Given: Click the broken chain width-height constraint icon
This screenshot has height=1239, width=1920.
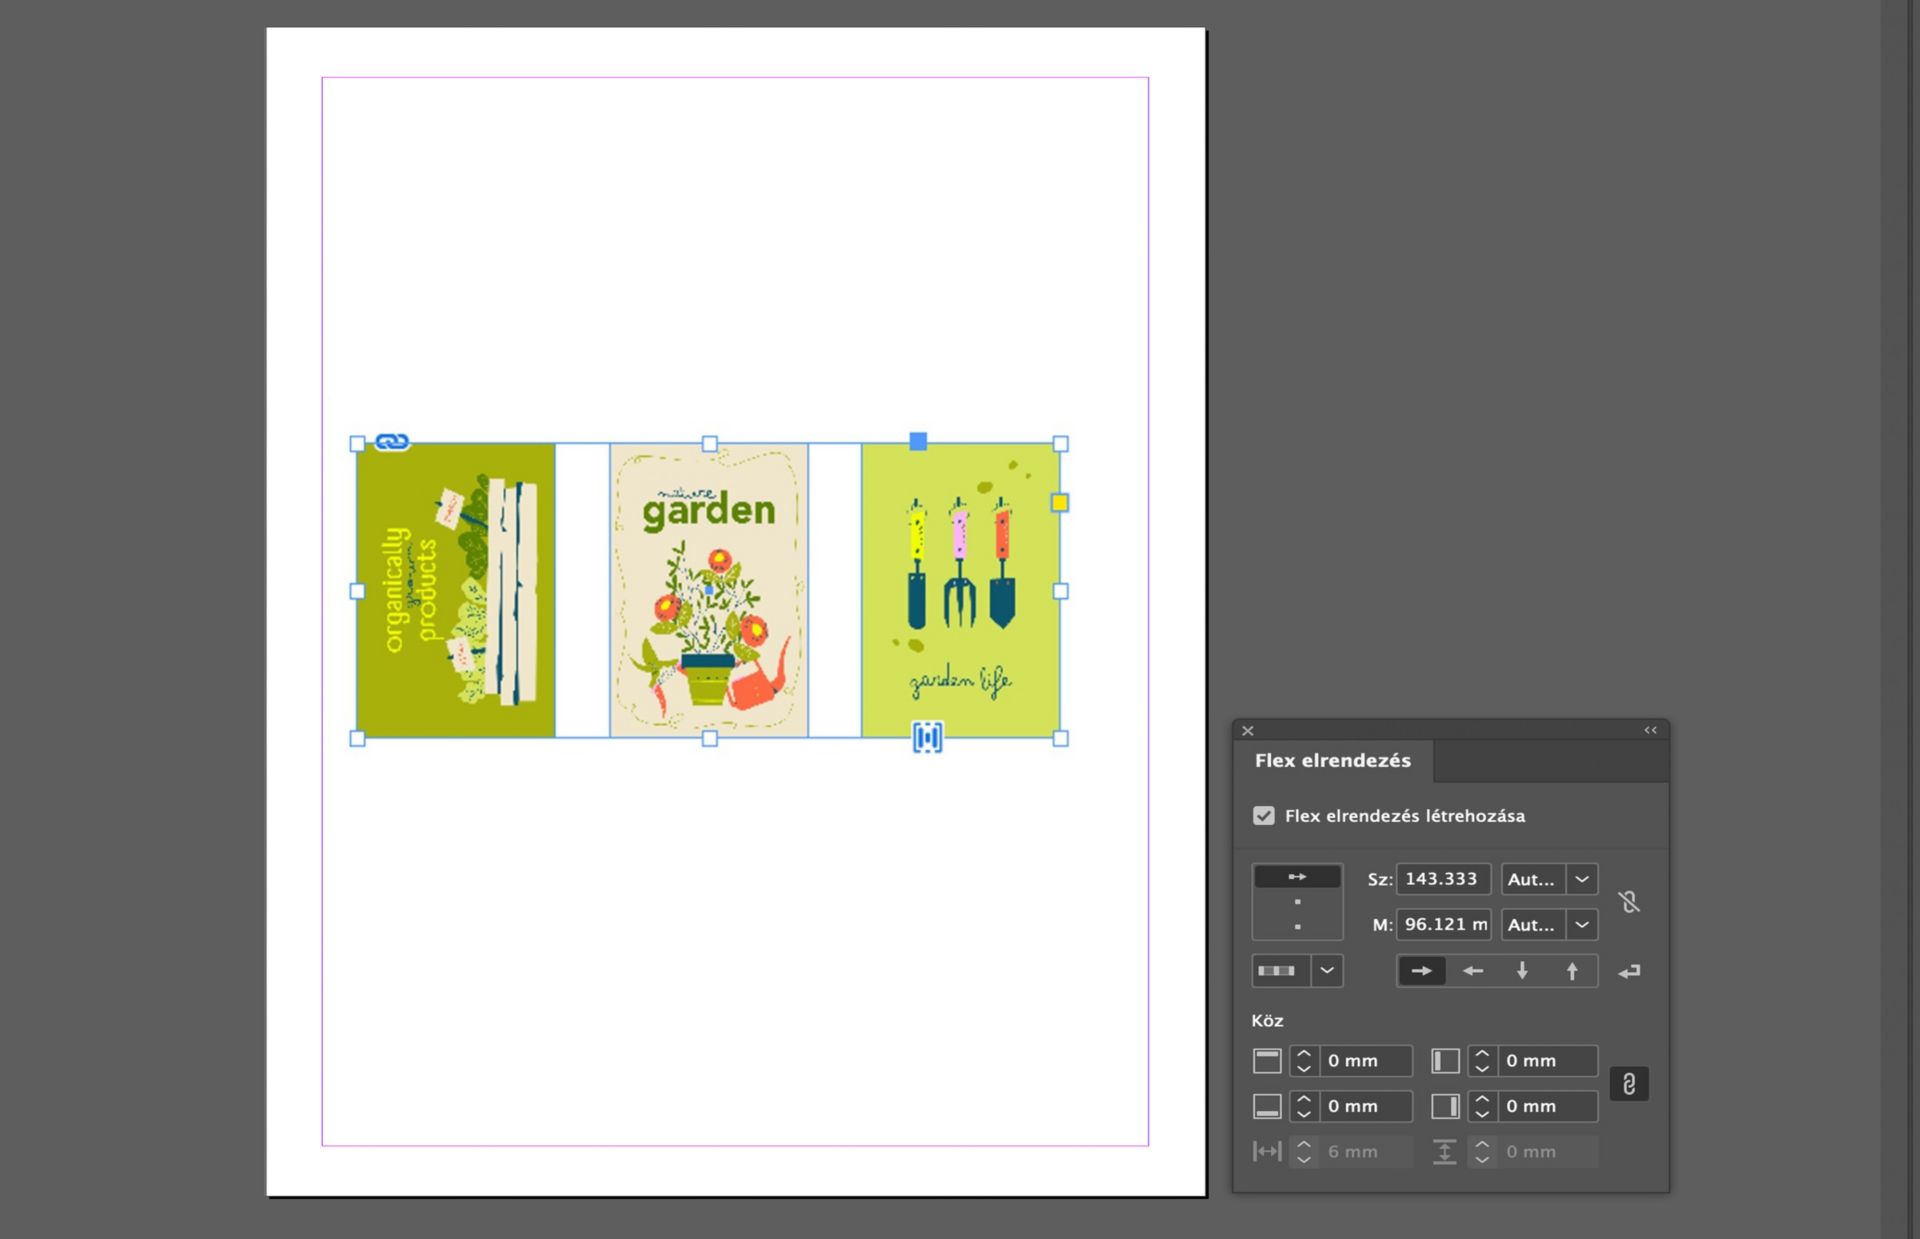Looking at the screenshot, I should click(1629, 902).
